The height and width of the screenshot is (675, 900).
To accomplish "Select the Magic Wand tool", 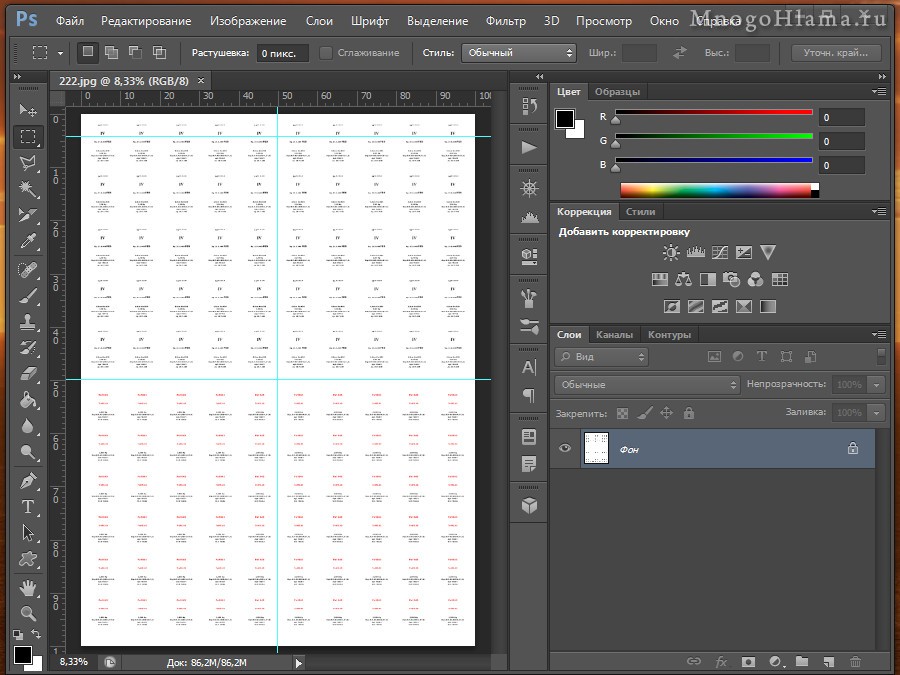I will click(x=28, y=188).
